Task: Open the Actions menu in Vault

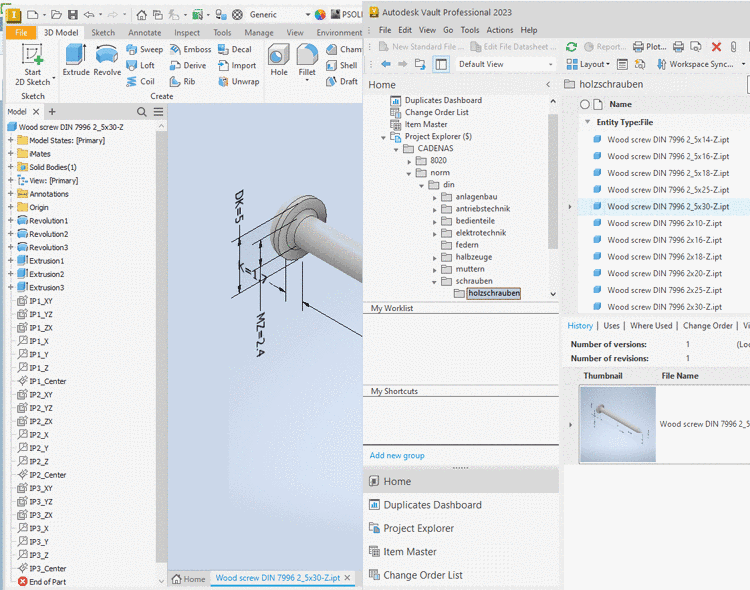Action: (x=499, y=30)
